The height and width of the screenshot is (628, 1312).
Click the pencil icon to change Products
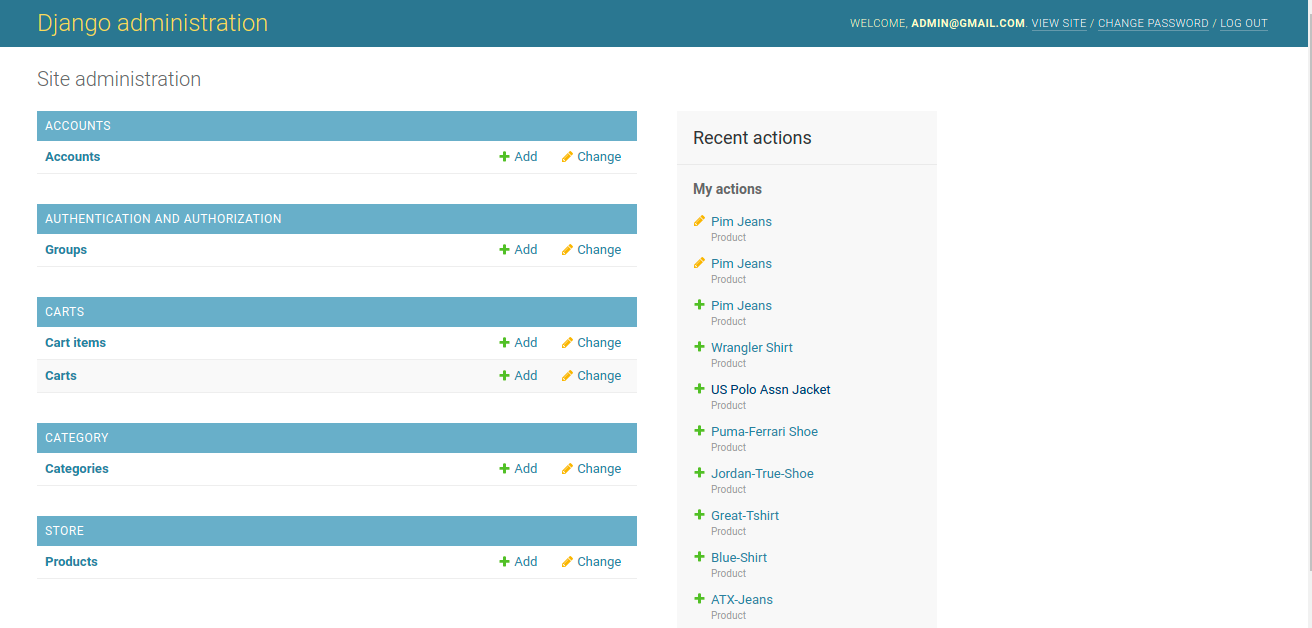pos(567,562)
